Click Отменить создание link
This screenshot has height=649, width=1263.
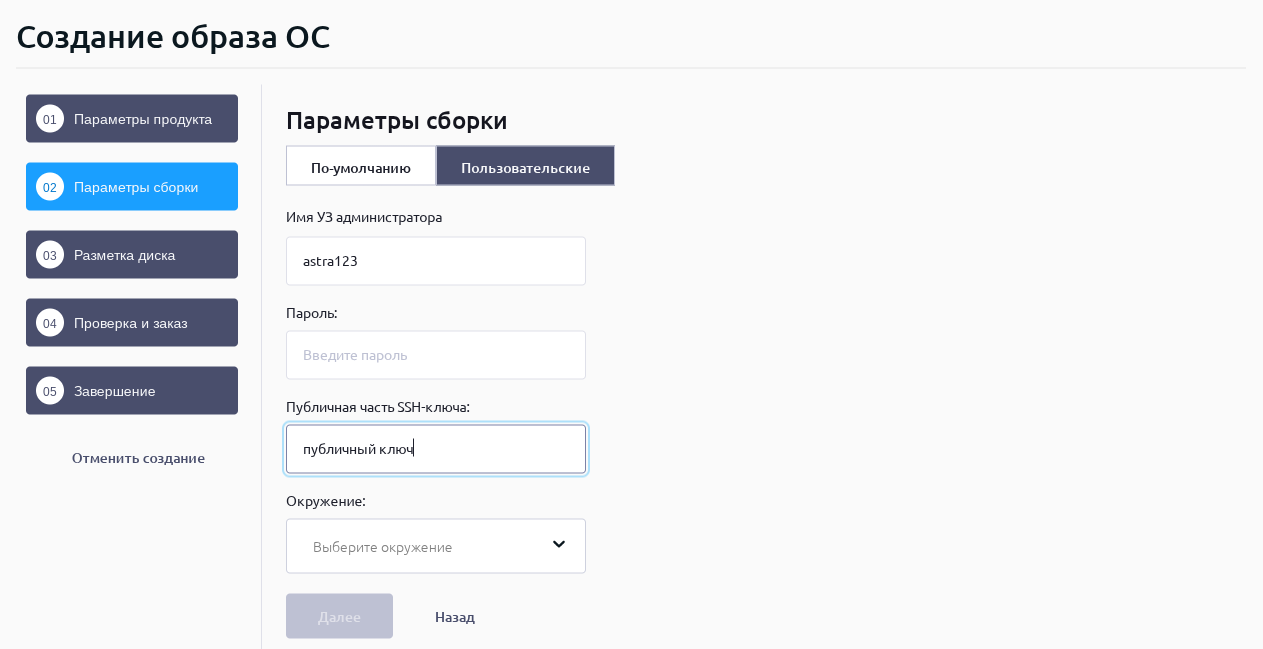pyautogui.click(x=138, y=458)
